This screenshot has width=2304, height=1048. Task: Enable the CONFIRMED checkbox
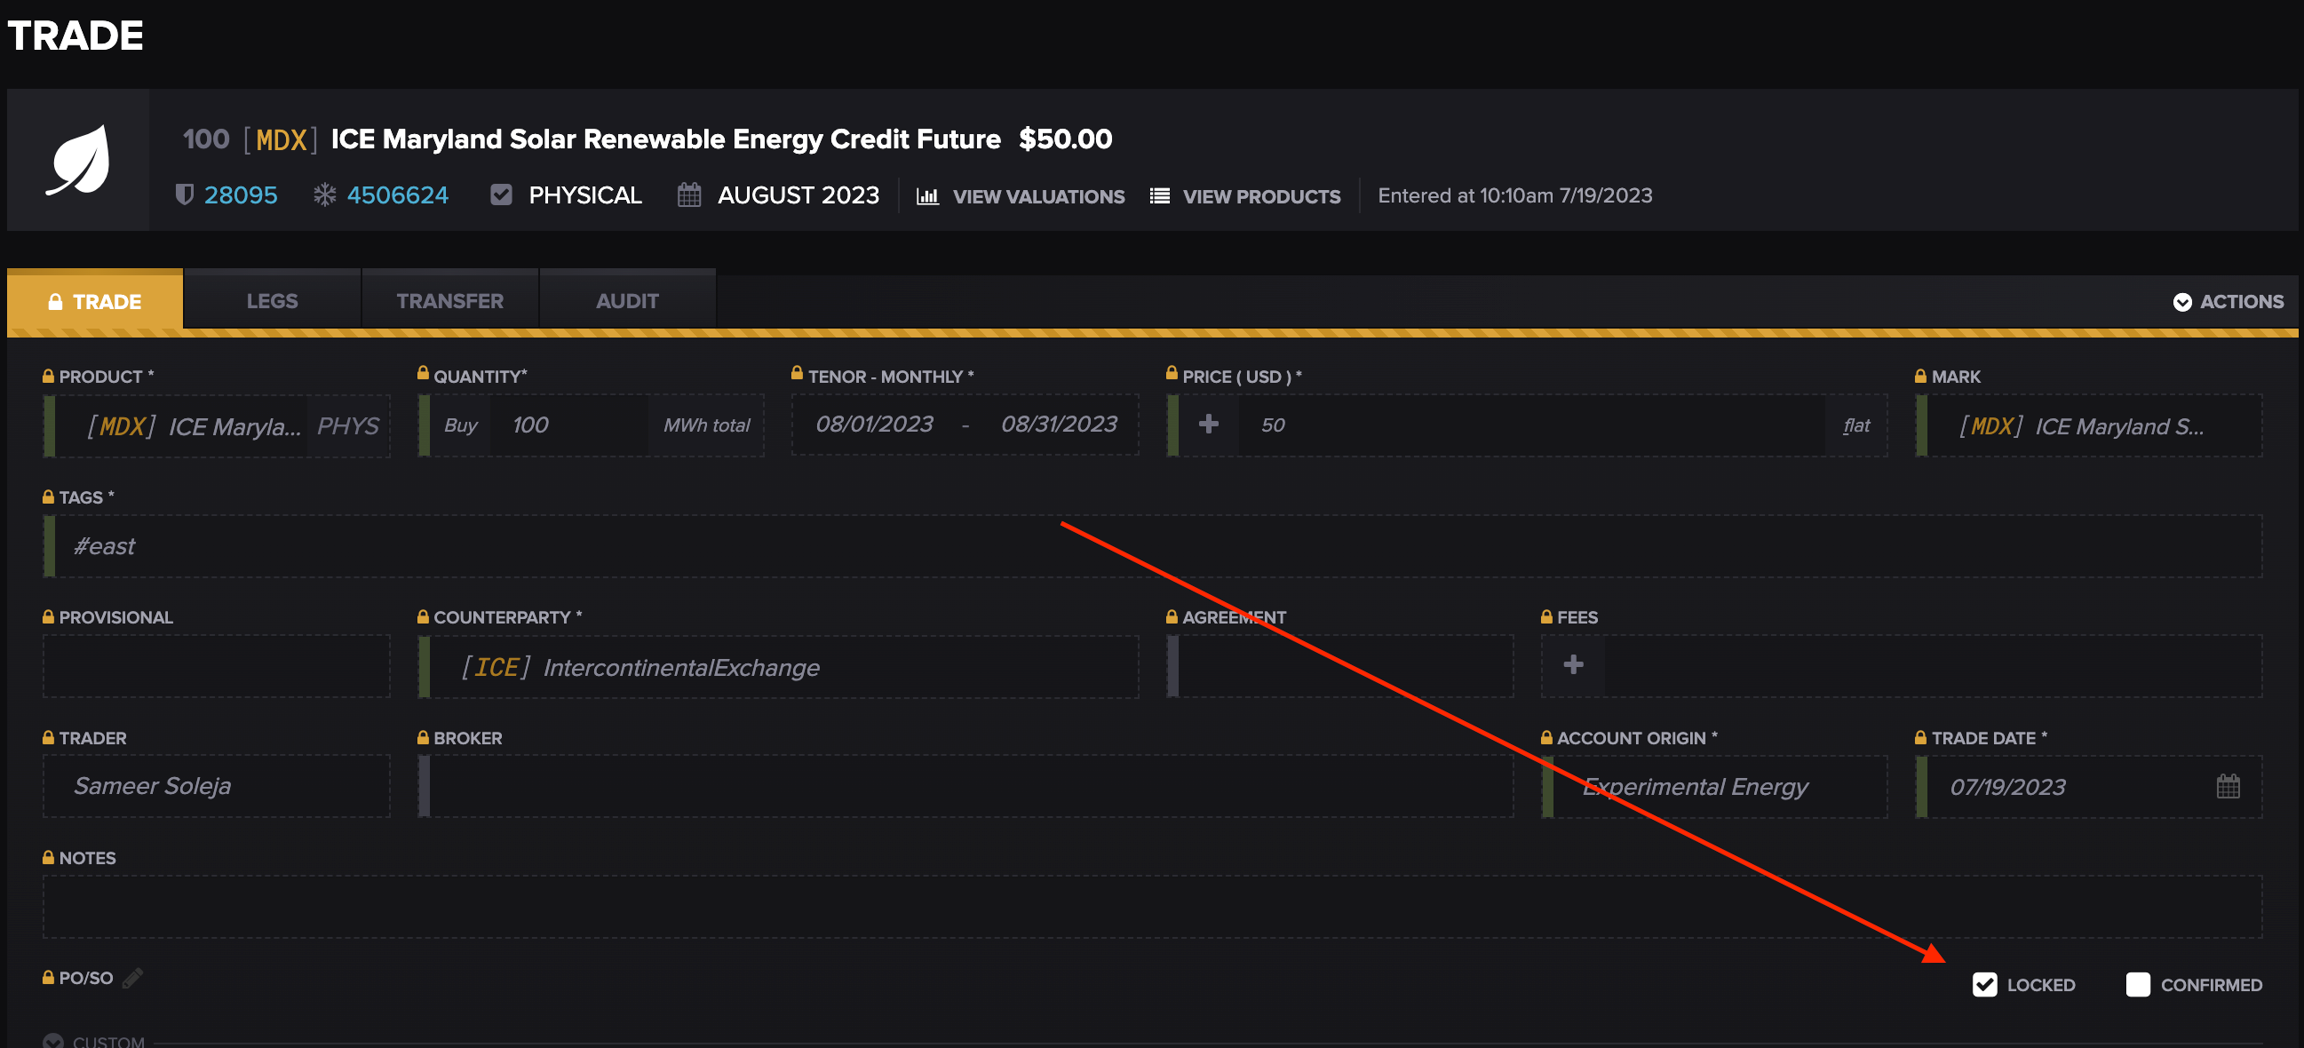click(x=2137, y=985)
